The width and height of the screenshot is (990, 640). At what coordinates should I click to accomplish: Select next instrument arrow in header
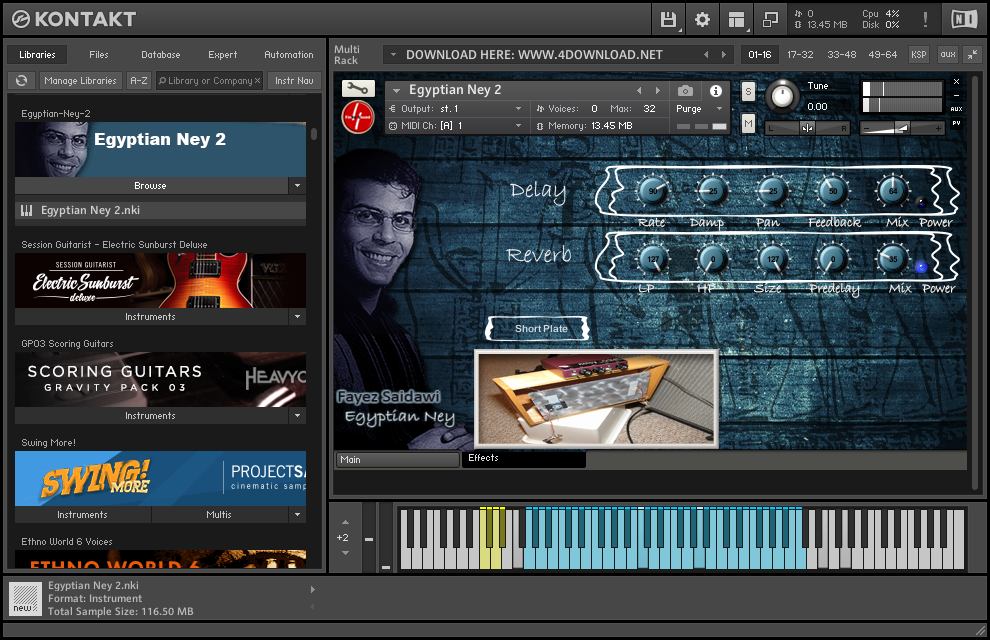tap(658, 91)
